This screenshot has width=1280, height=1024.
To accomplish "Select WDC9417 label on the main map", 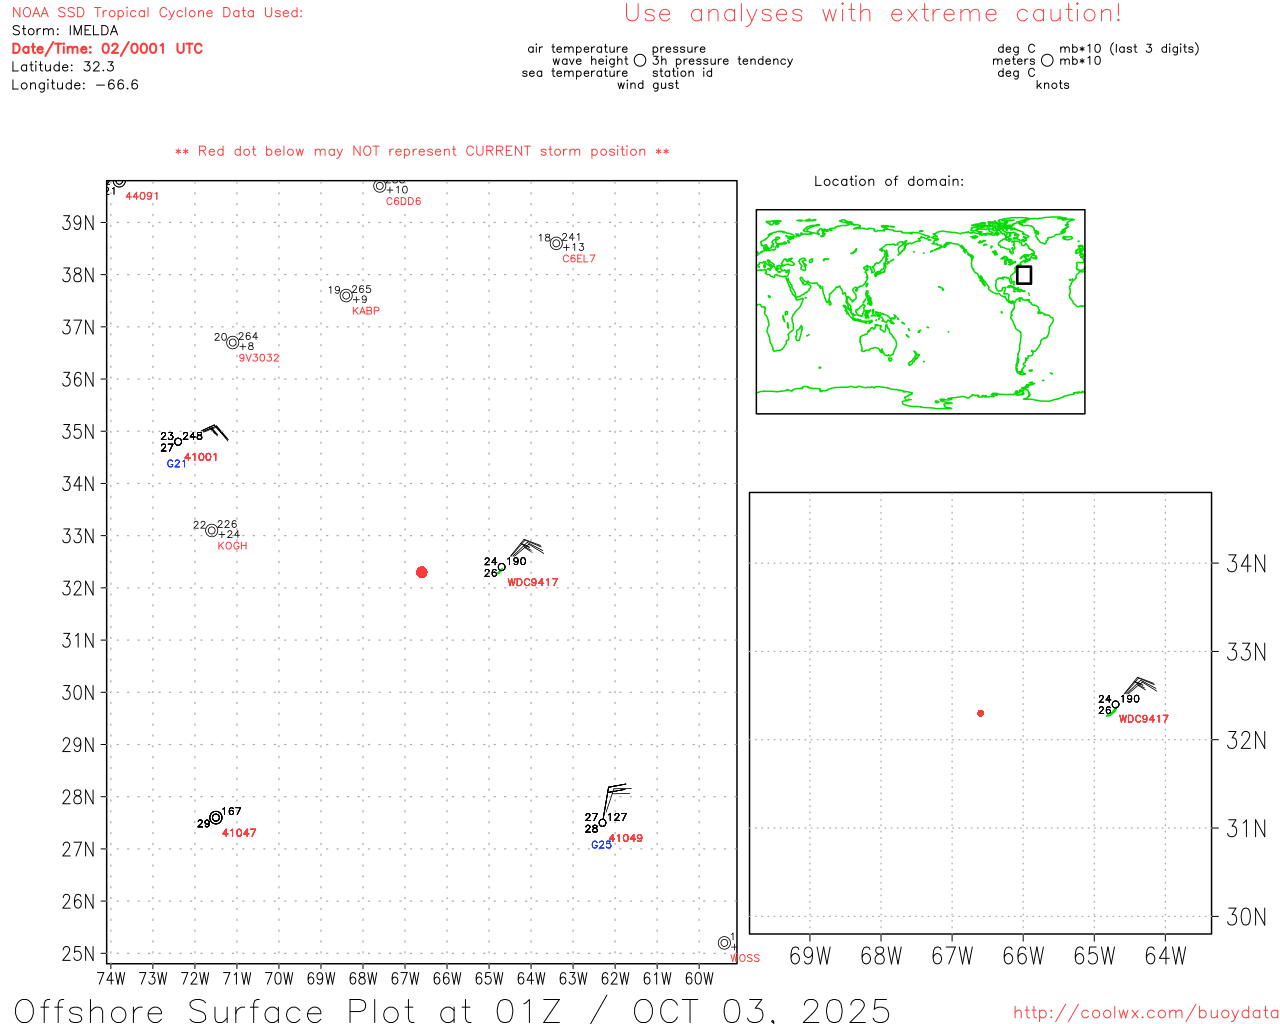I will click(x=533, y=582).
